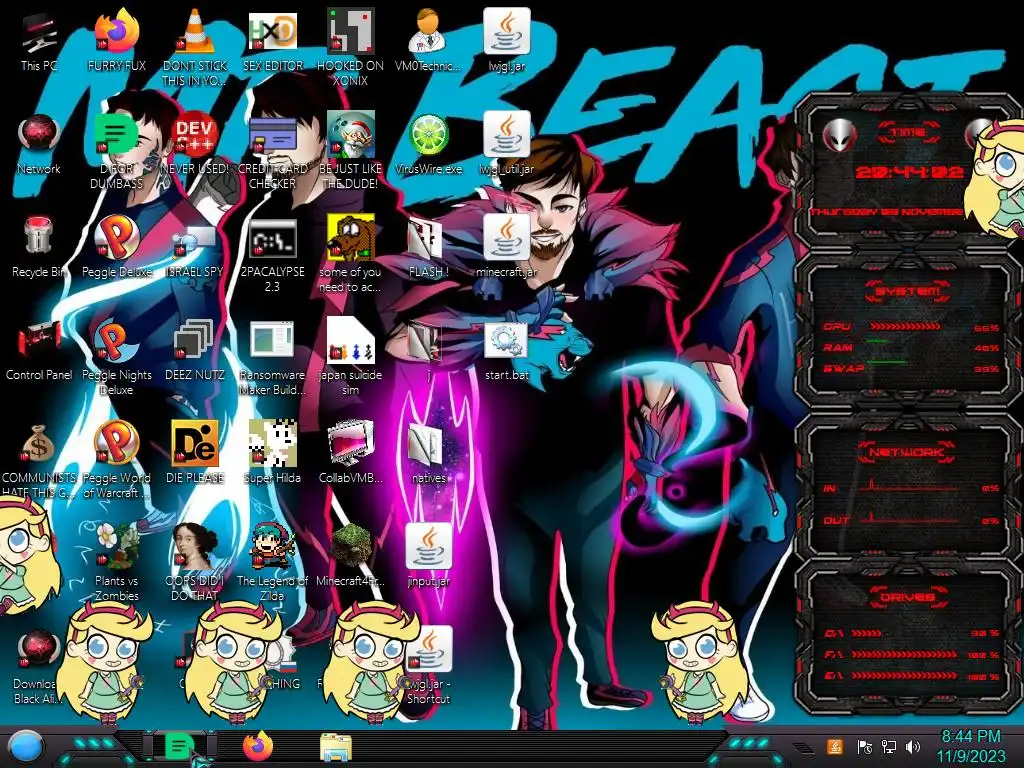Open the taskbar clock showing 8:44 PM
This screenshot has width=1024, height=768.
(x=971, y=747)
